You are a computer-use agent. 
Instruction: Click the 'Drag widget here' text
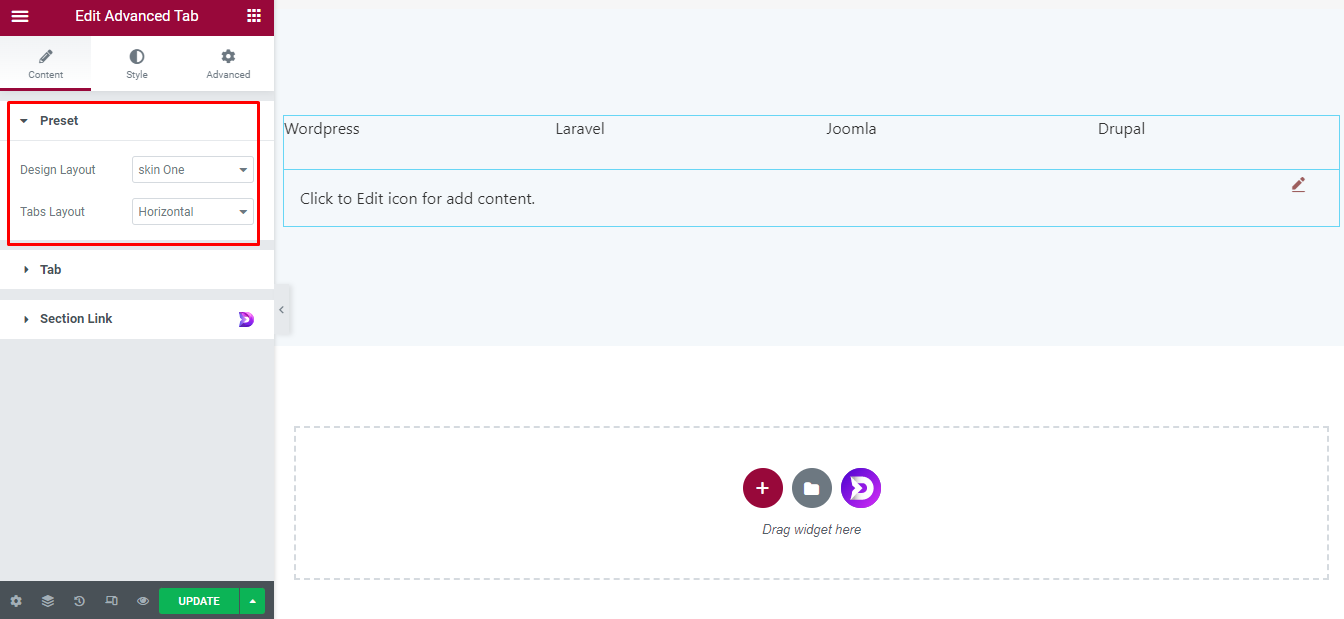[x=811, y=530]
